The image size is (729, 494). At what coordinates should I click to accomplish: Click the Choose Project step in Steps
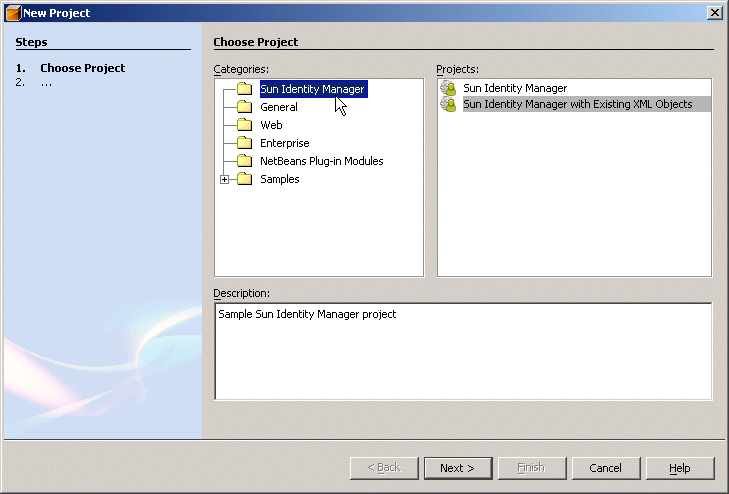point(83,68)
